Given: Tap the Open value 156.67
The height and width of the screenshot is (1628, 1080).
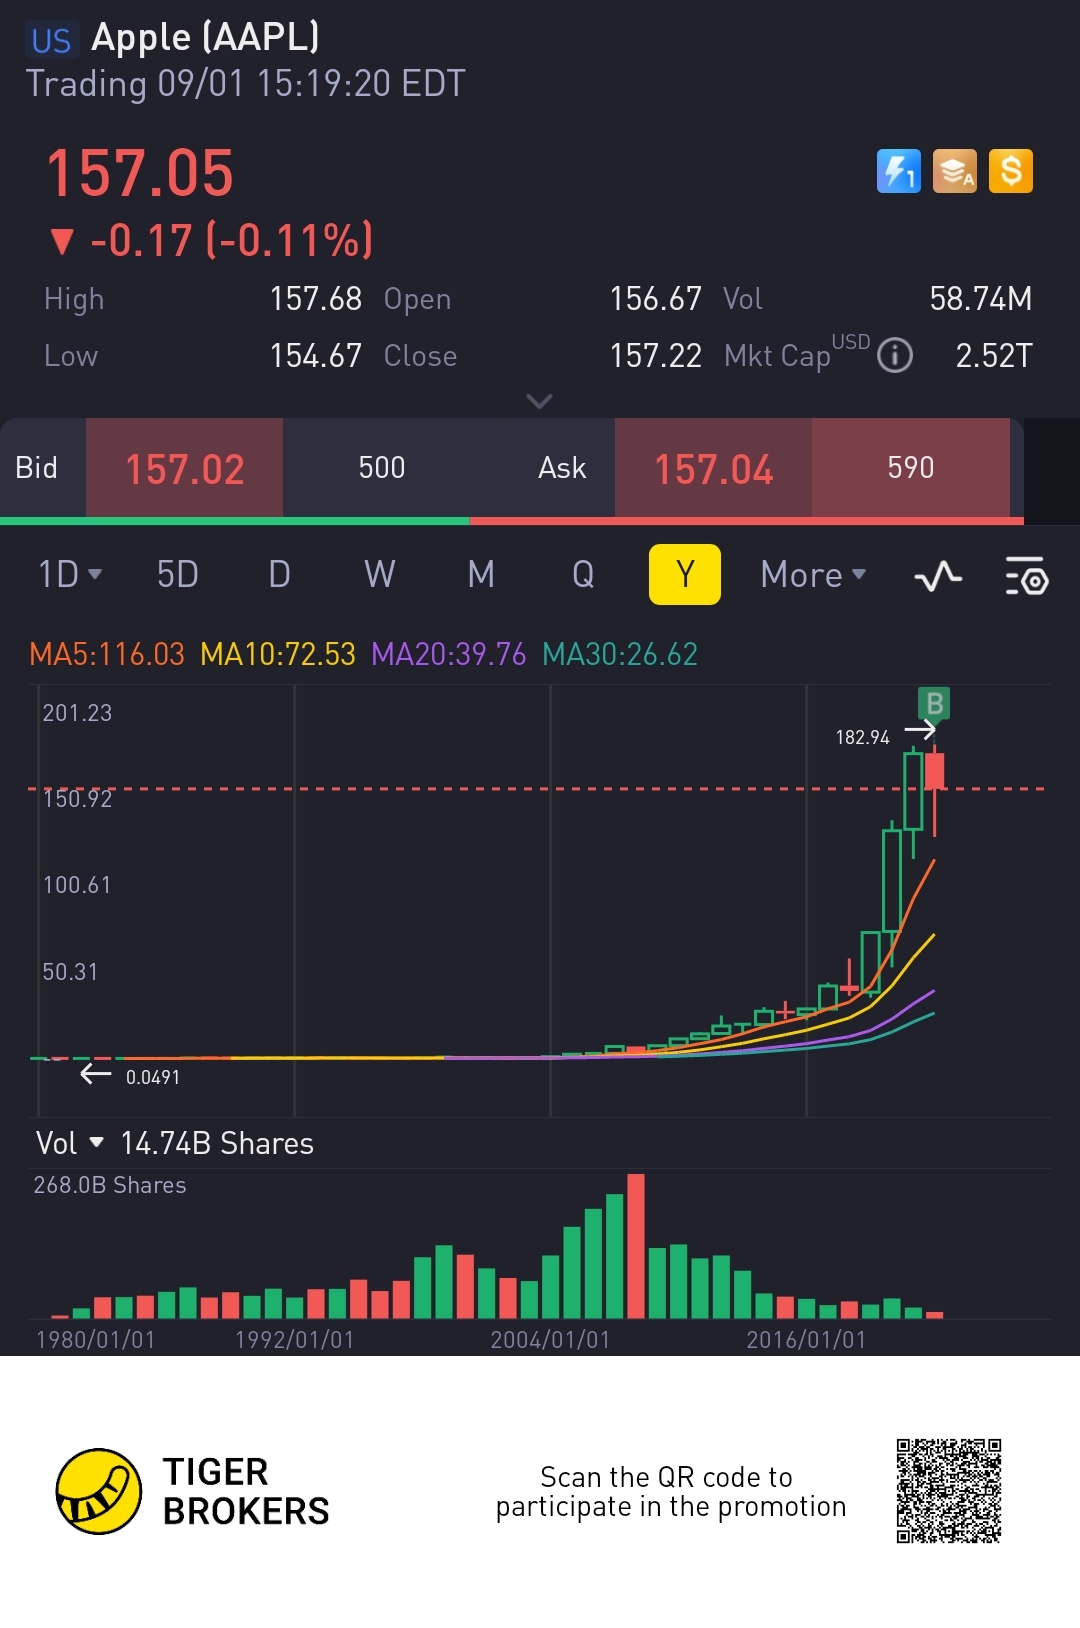Looking at the screenshot, I should pyautogui.click(x=656, y=298).
